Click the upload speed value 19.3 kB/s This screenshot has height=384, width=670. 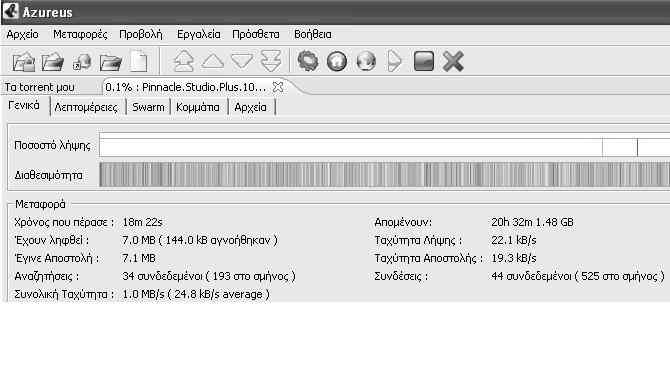click(514, 258)
